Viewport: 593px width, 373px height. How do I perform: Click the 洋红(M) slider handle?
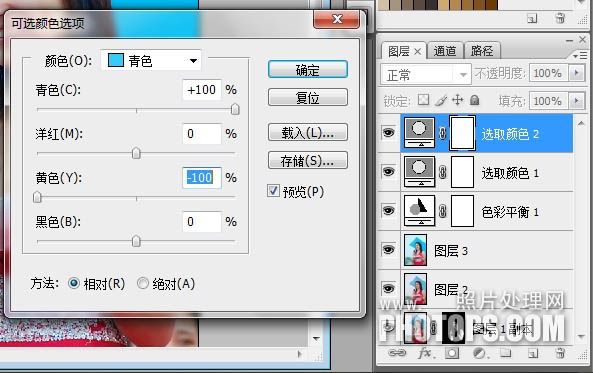coord(136,153)
